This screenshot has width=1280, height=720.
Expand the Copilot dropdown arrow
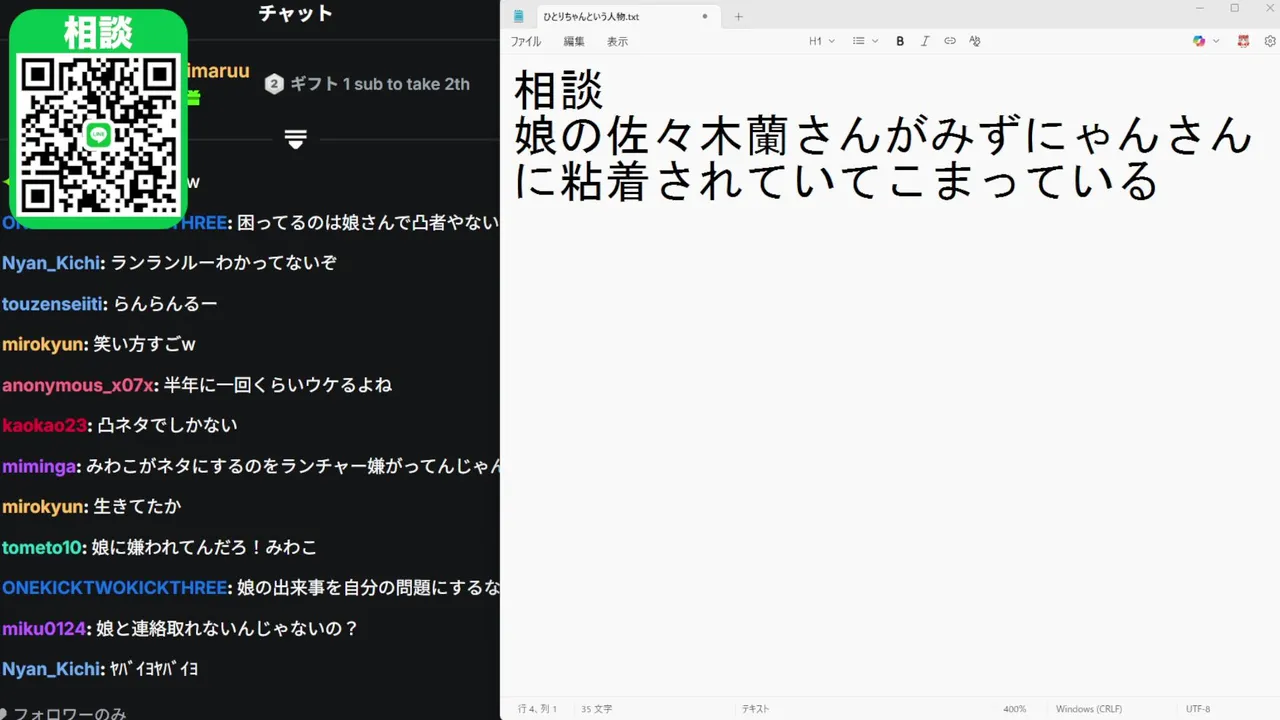pos(1216,41)
